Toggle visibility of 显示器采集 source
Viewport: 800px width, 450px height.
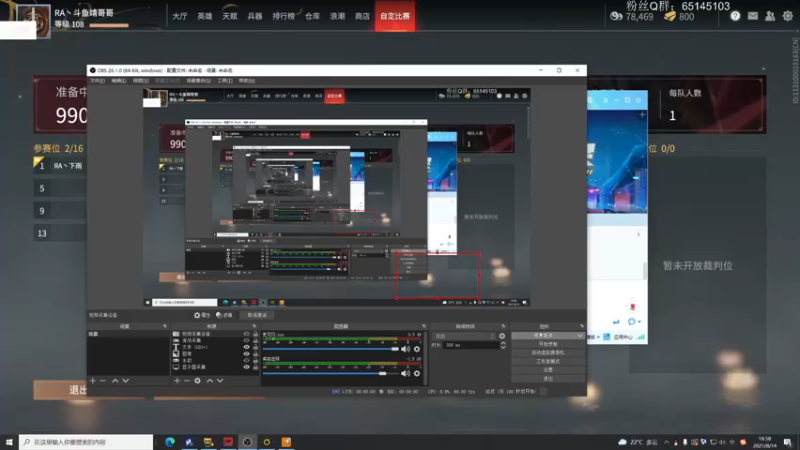point(246,367)
